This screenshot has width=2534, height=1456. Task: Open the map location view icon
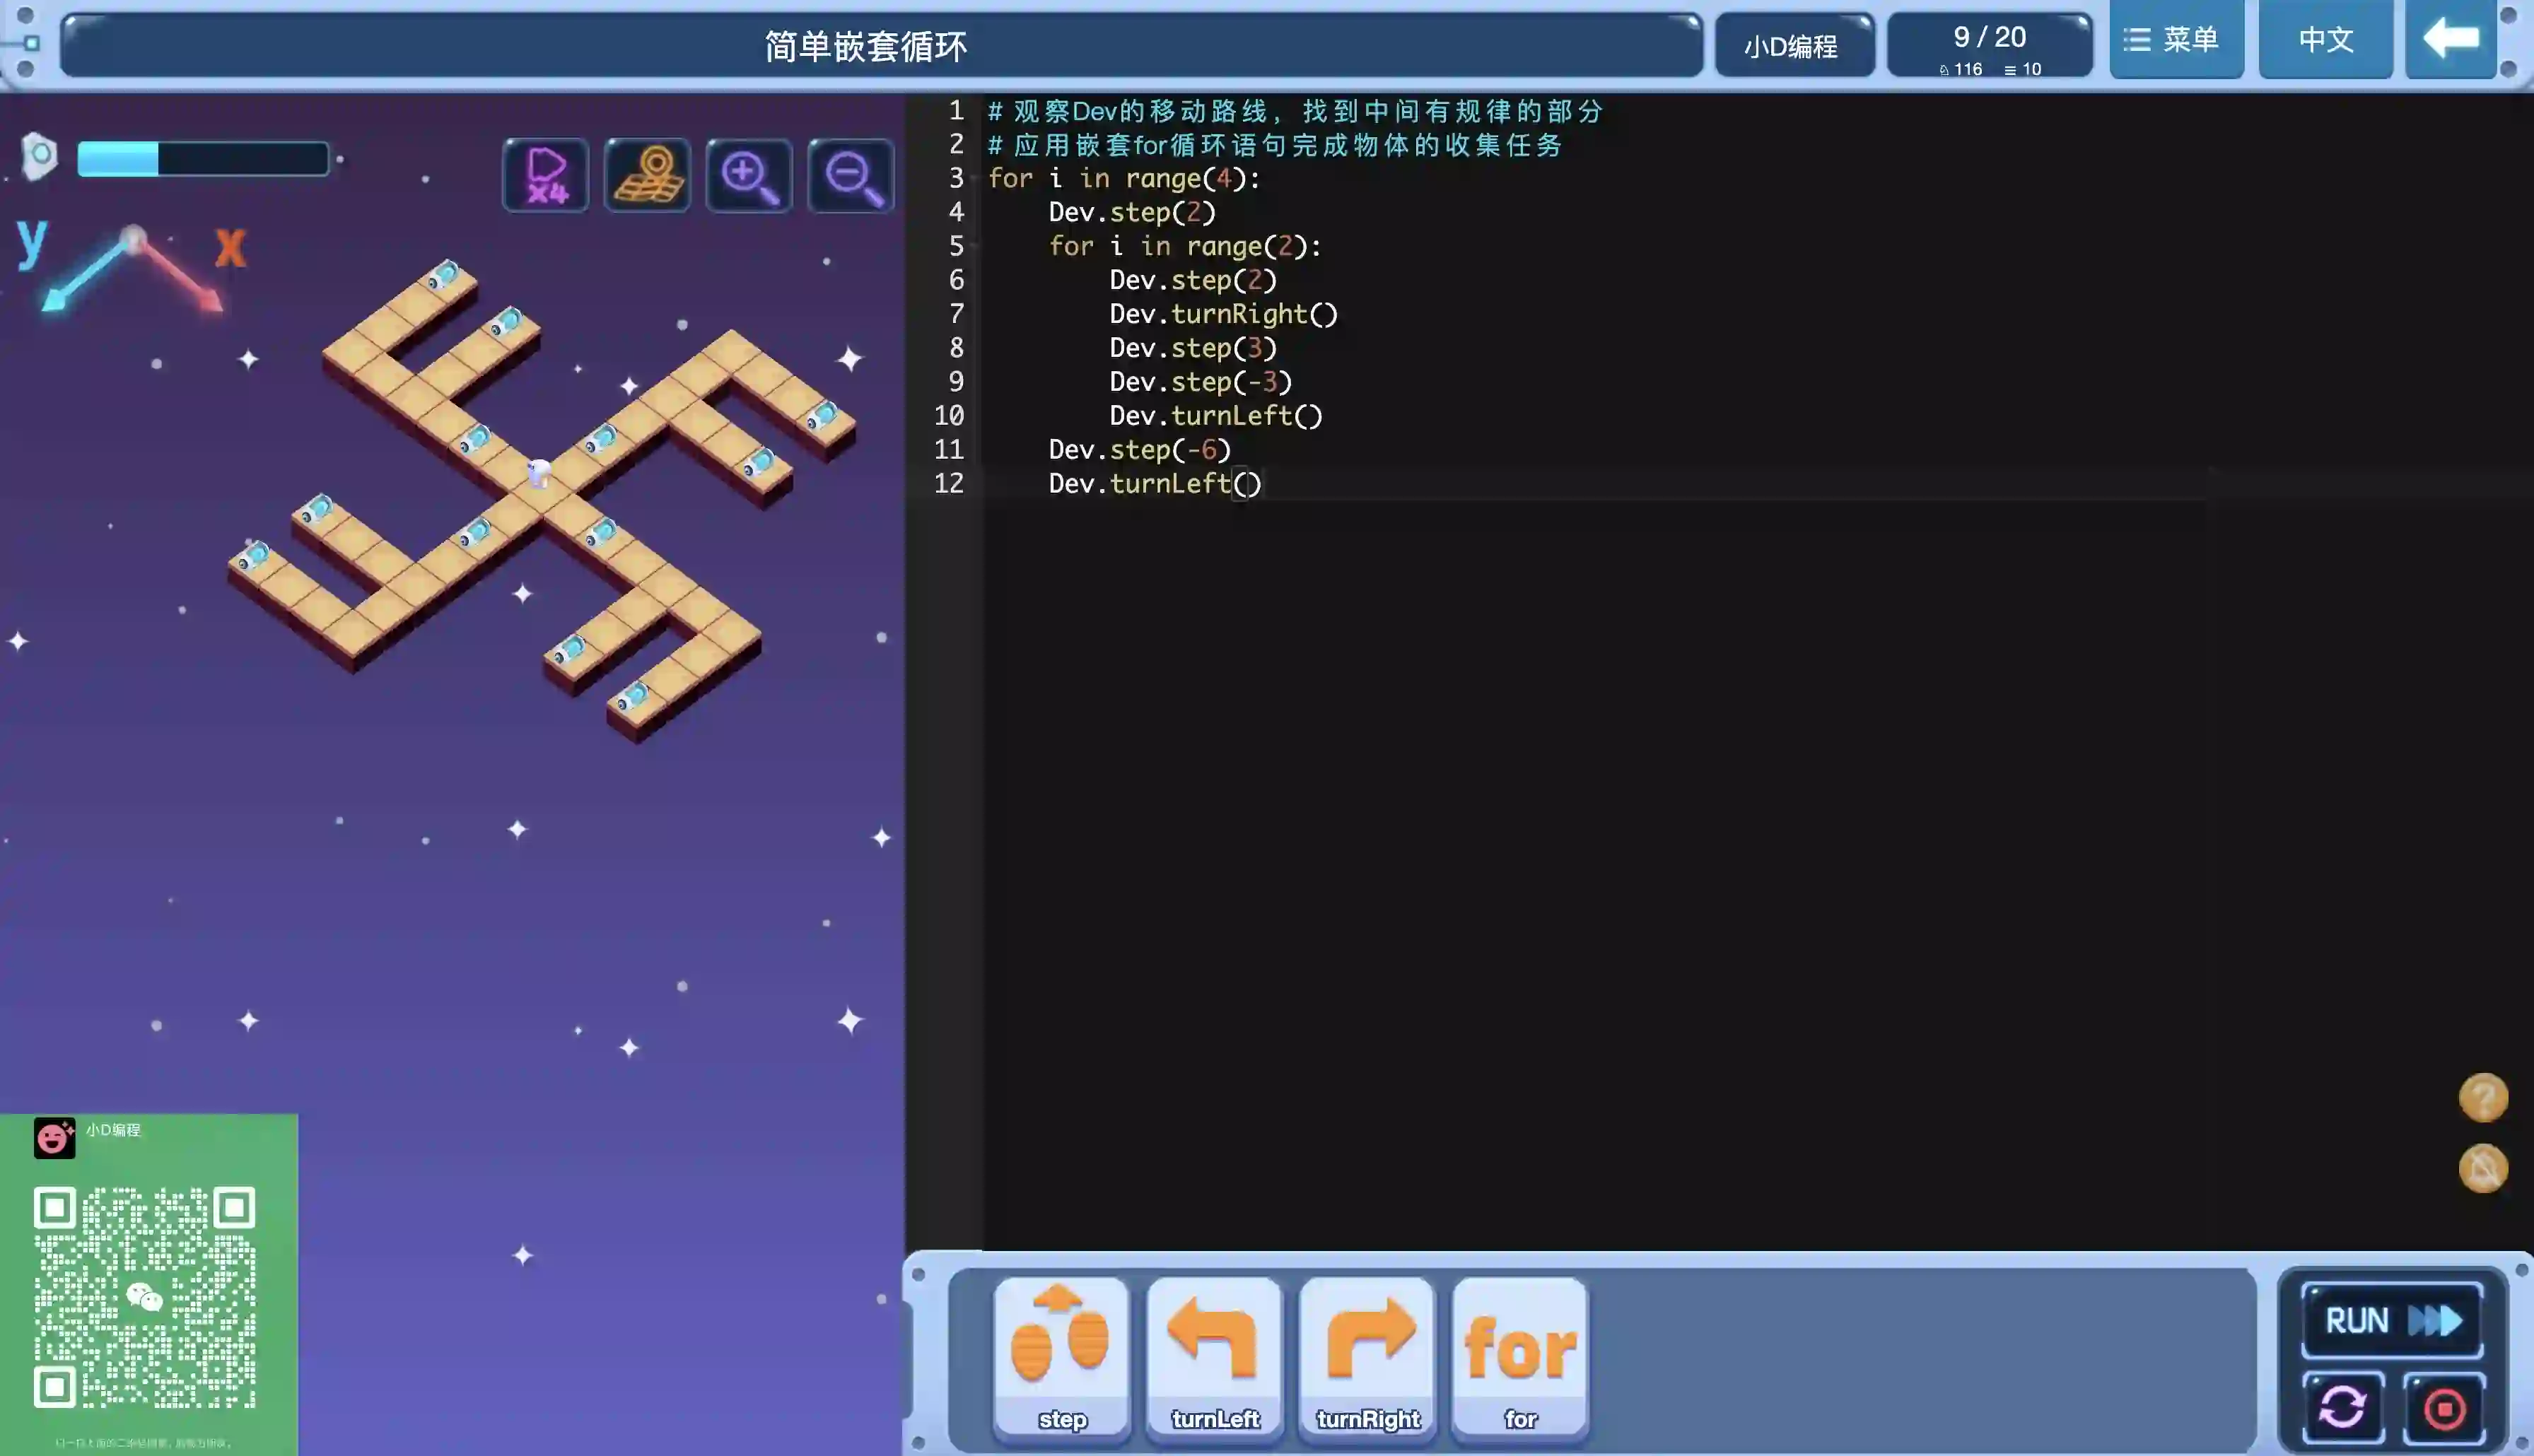point(647,176)
